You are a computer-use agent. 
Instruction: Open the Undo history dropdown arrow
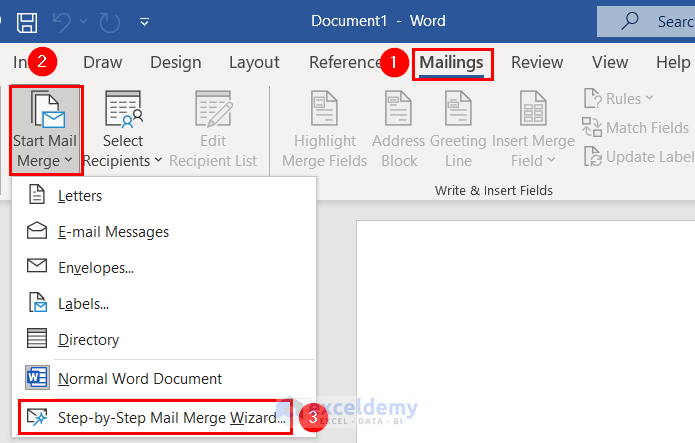pyautogui.click(x=83, y=21)
